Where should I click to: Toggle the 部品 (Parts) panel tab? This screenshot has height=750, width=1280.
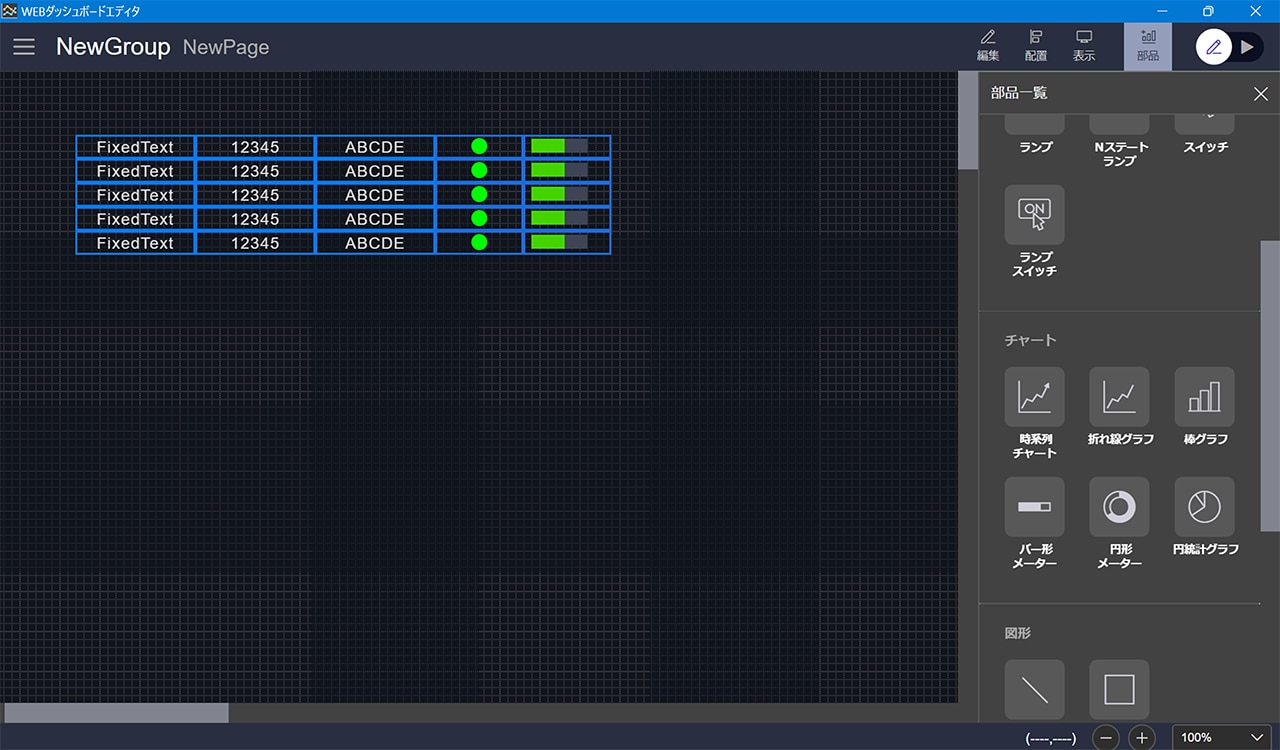point(1148,46)
